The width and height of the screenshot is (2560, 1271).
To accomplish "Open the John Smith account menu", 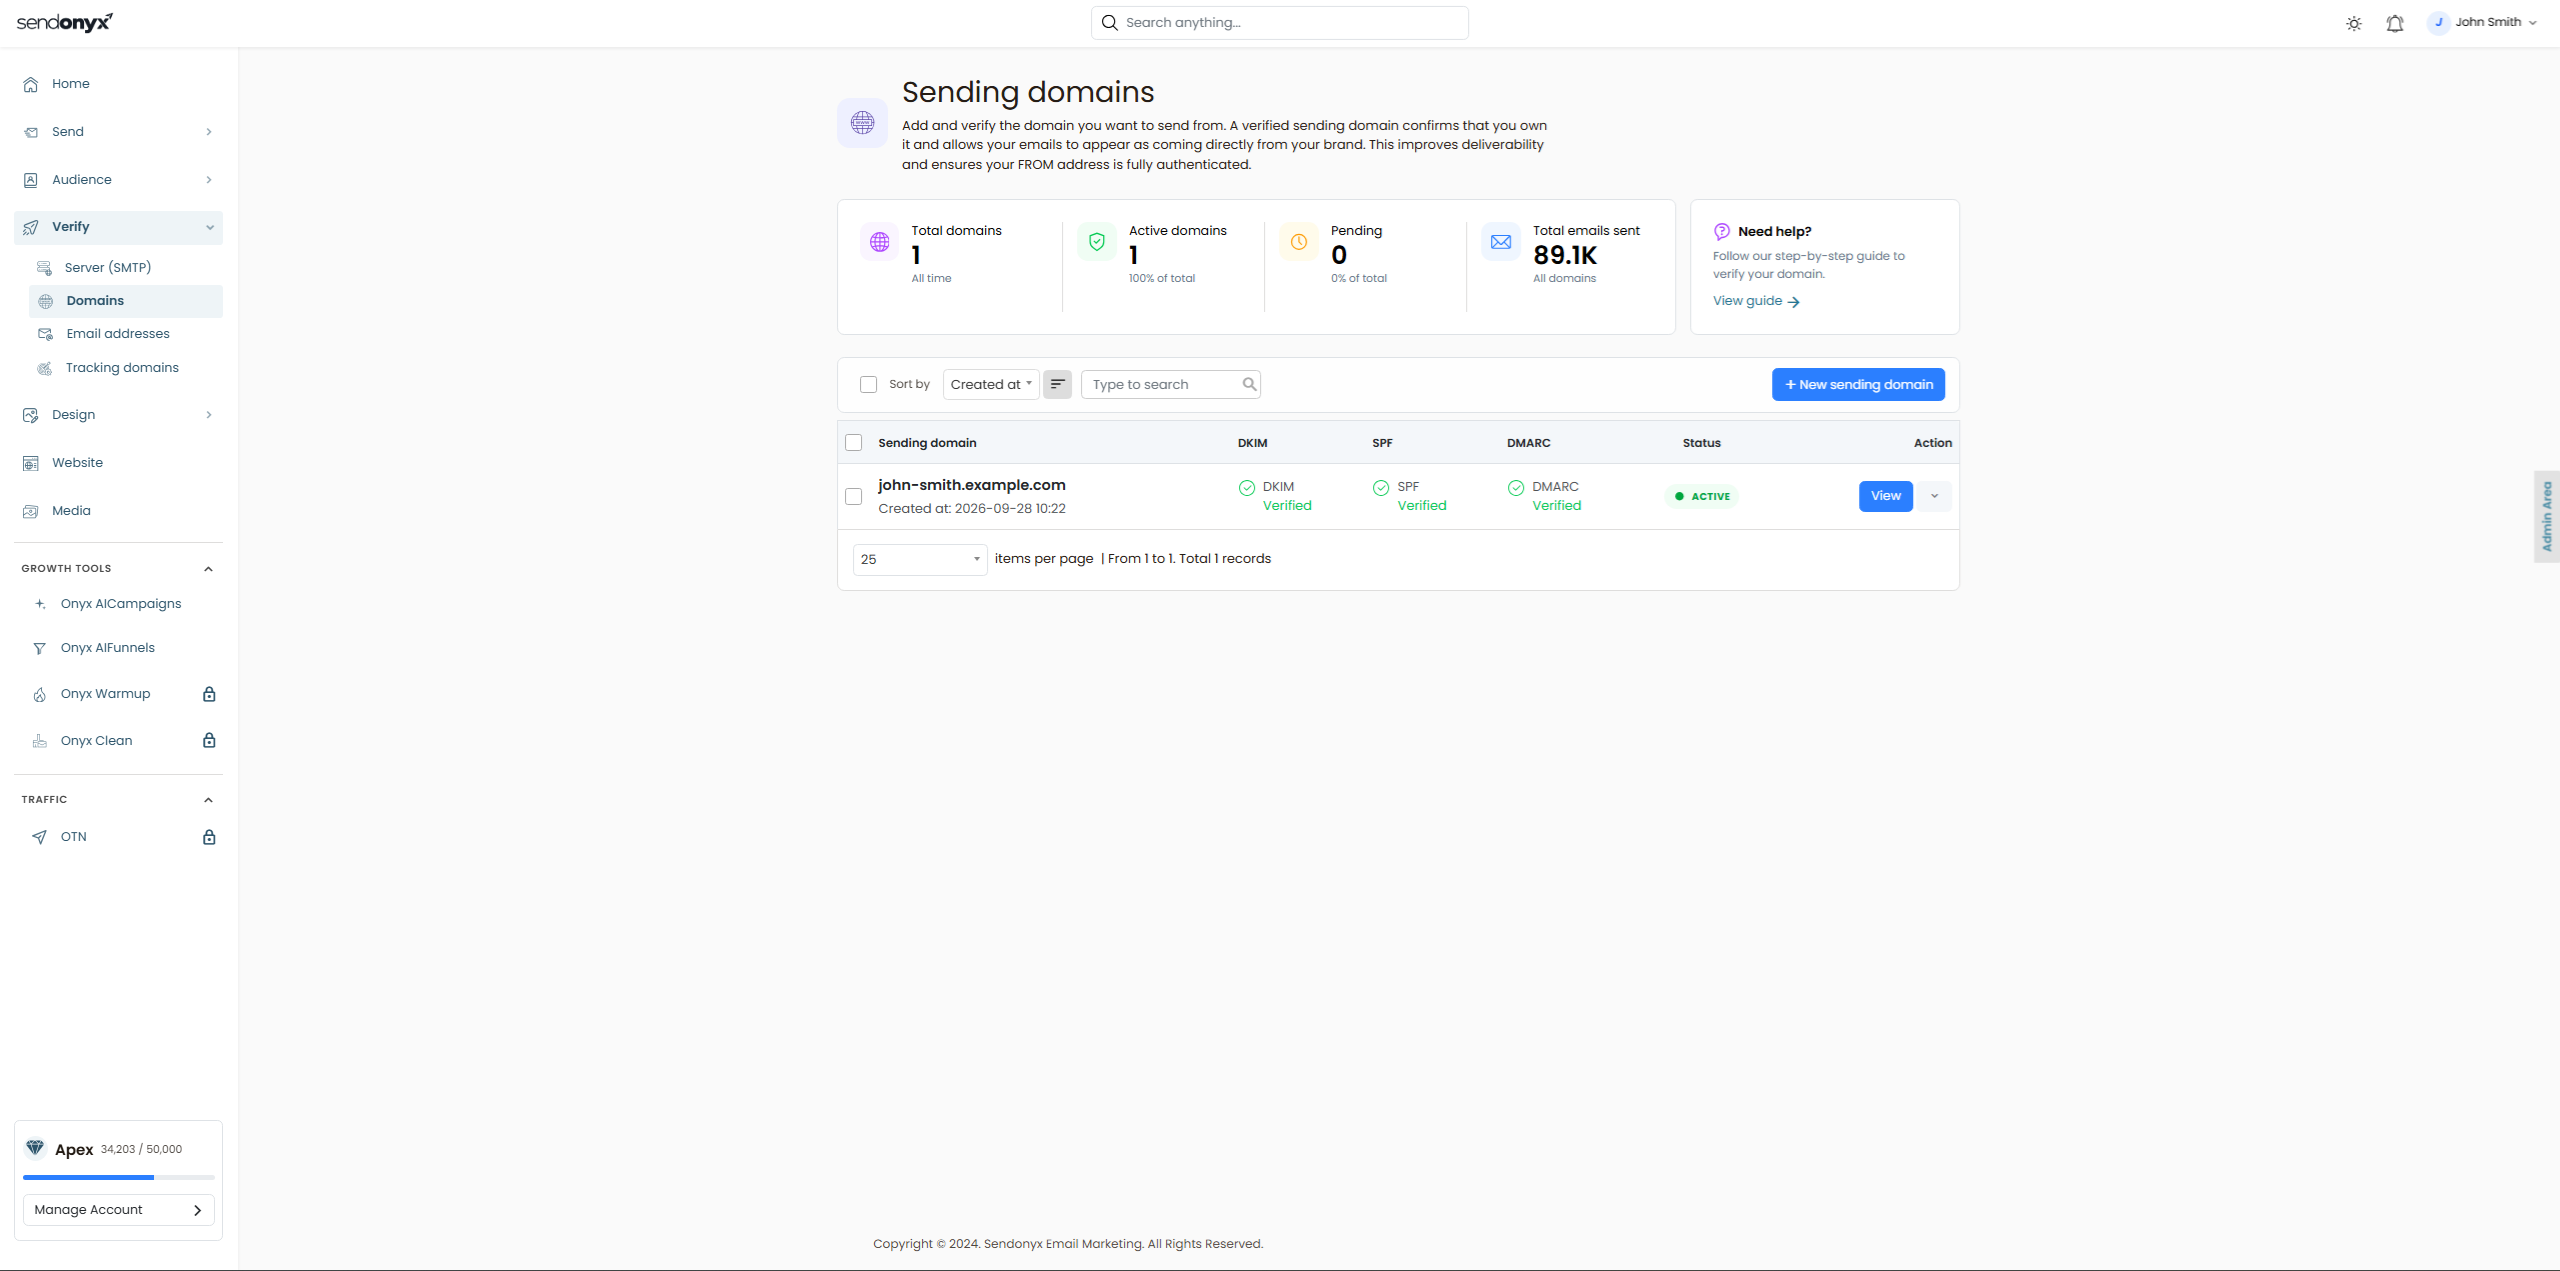I will pos(2482,22).
